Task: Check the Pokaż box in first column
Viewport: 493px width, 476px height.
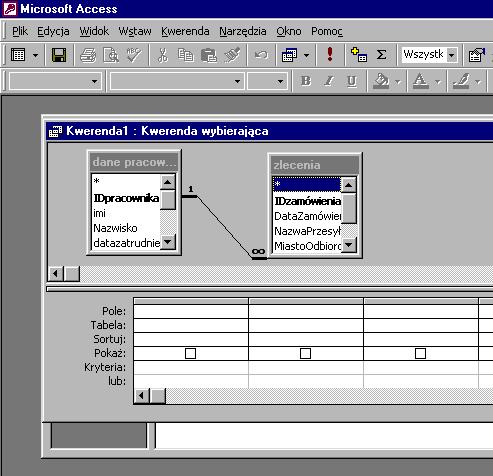Action: [190, 353]
